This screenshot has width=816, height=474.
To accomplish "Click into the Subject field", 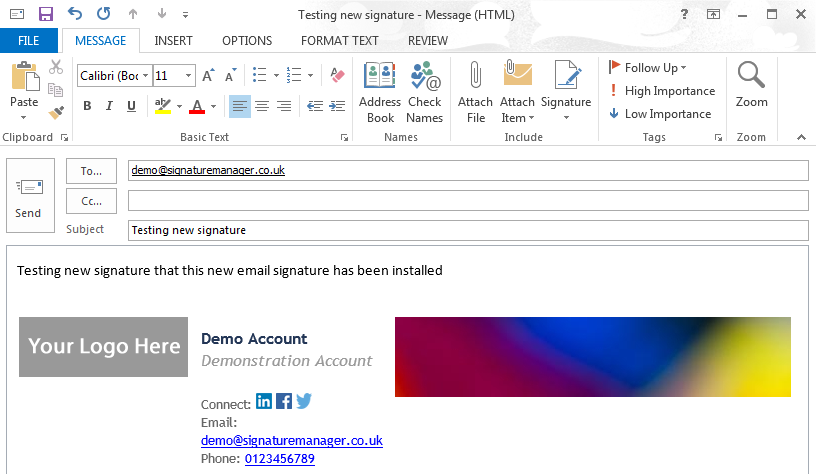I will click(467, 230).
